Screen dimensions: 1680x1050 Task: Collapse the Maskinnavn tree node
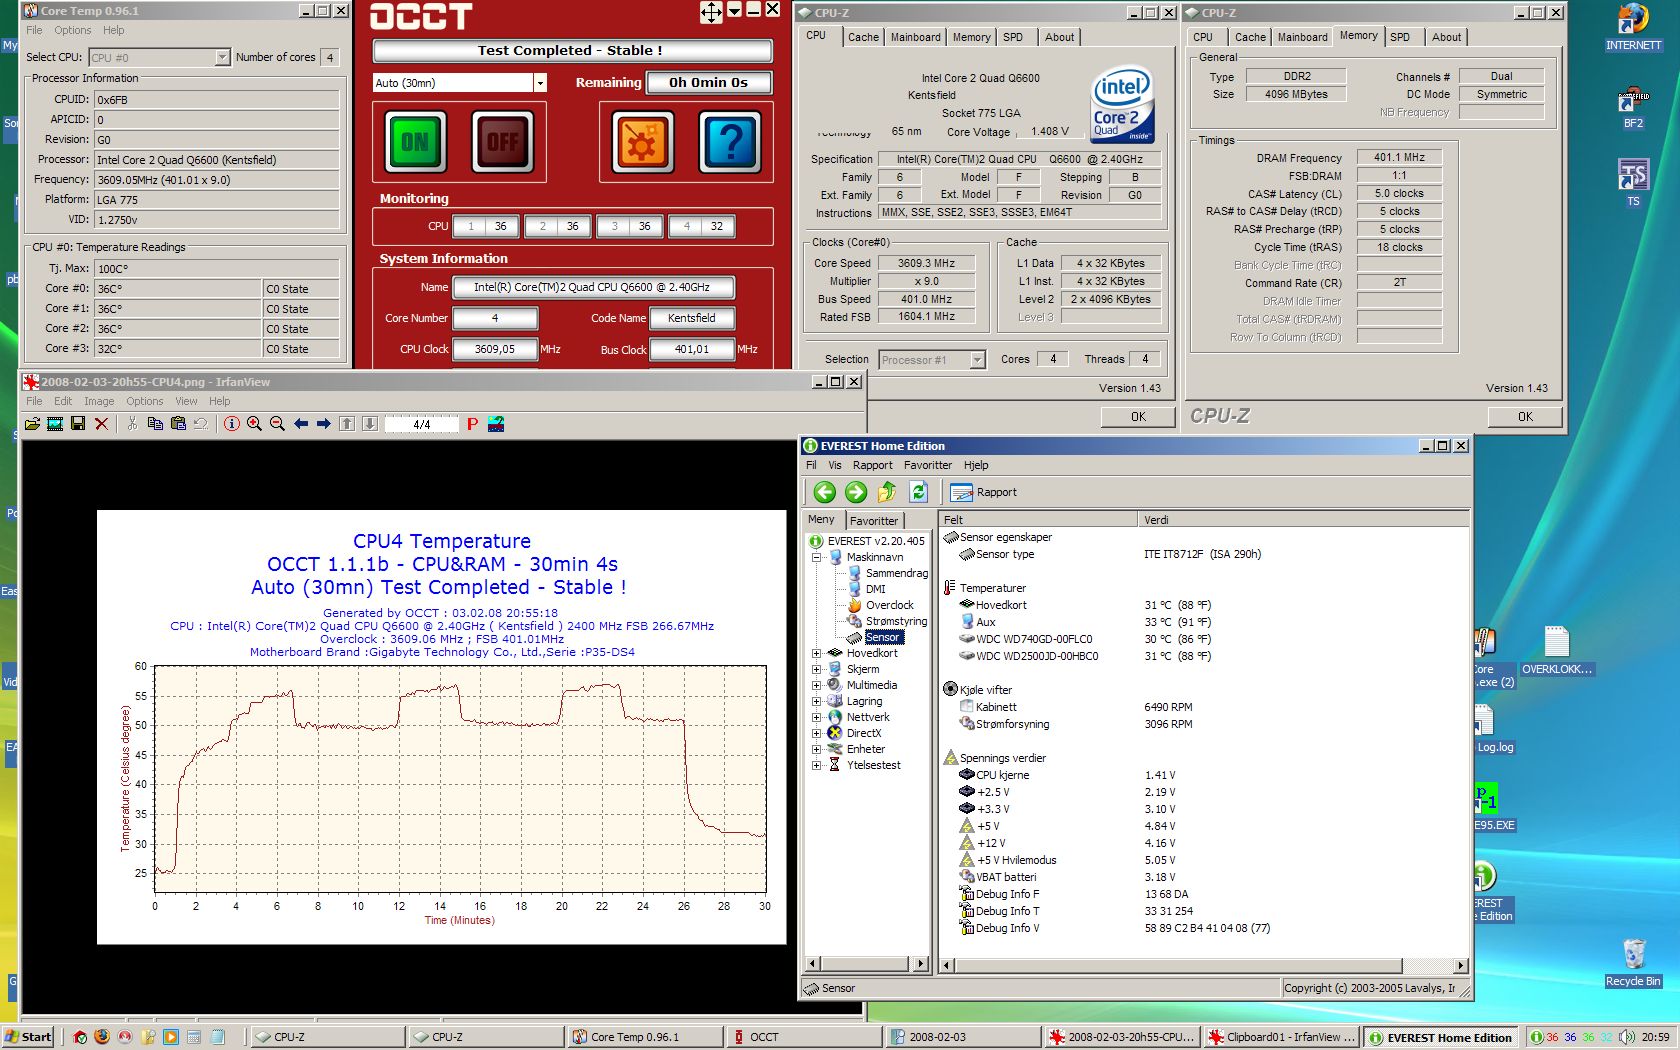817,557
